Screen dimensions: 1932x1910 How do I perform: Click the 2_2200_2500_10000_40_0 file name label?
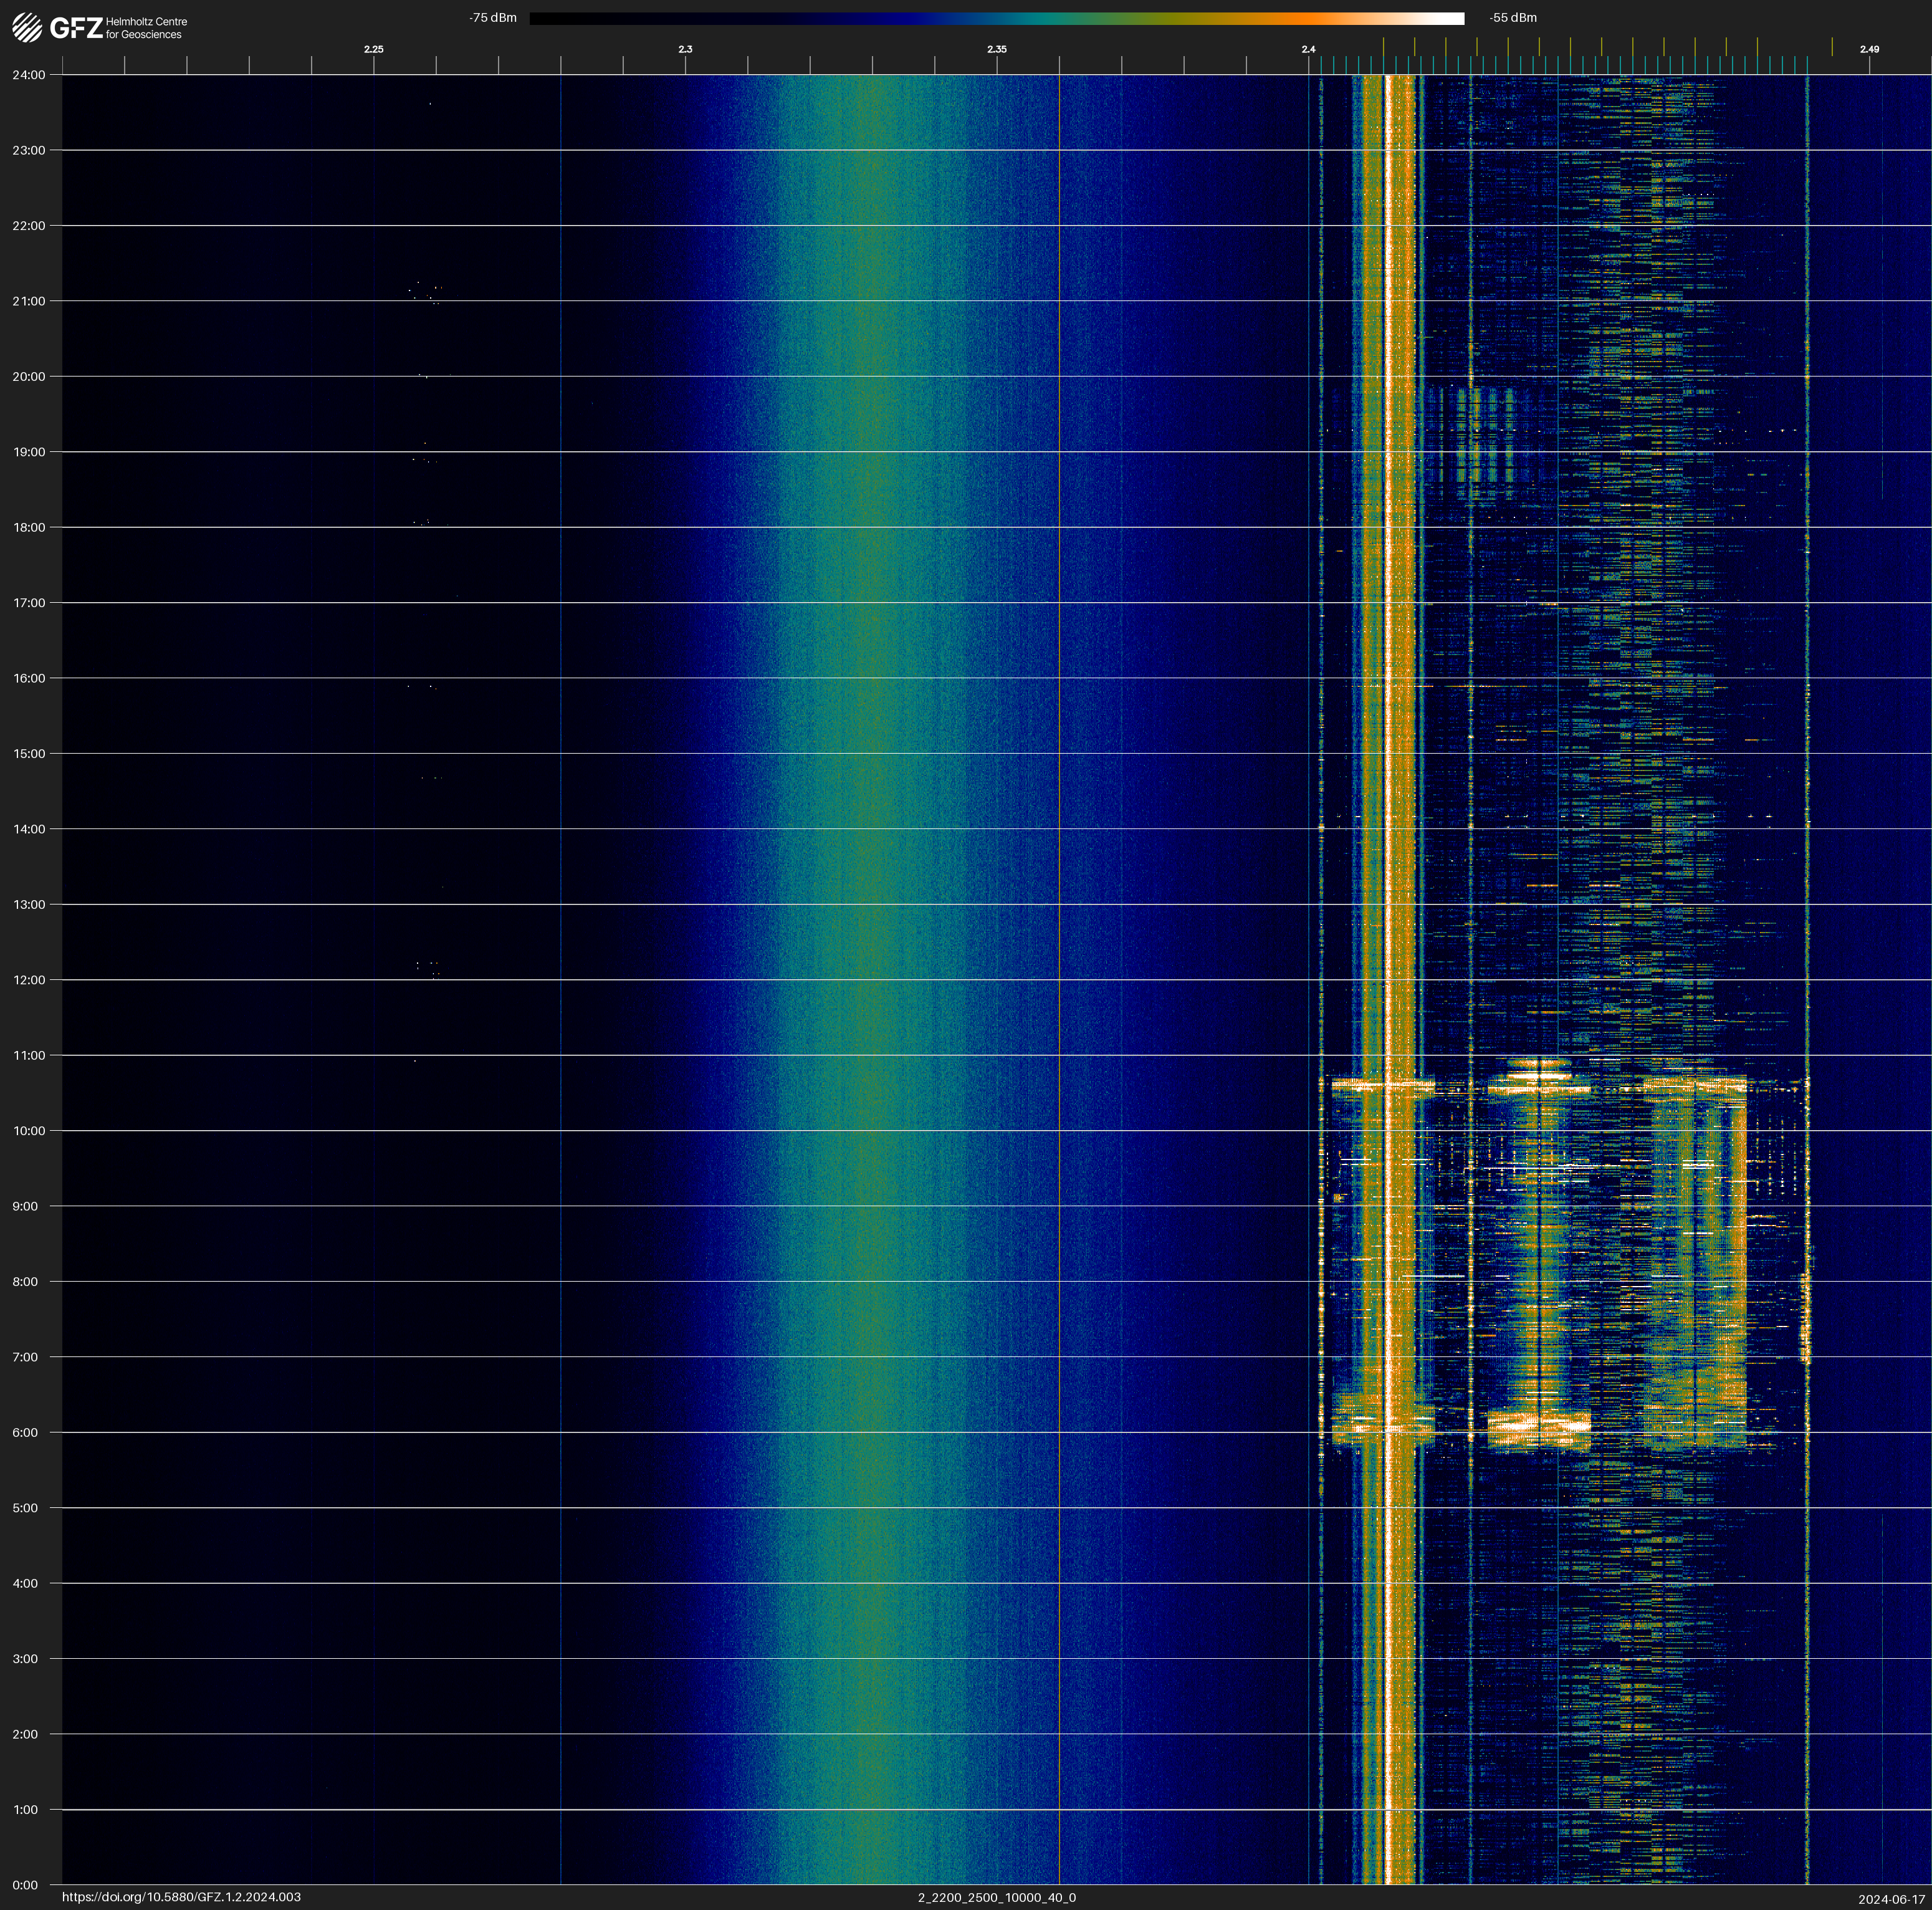coord(996,1897)
